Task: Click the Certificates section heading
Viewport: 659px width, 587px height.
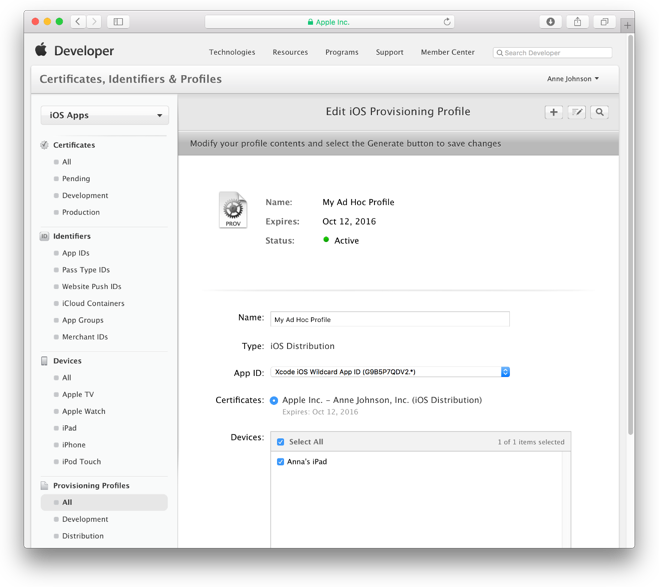Action: click(x=74, y=145)
